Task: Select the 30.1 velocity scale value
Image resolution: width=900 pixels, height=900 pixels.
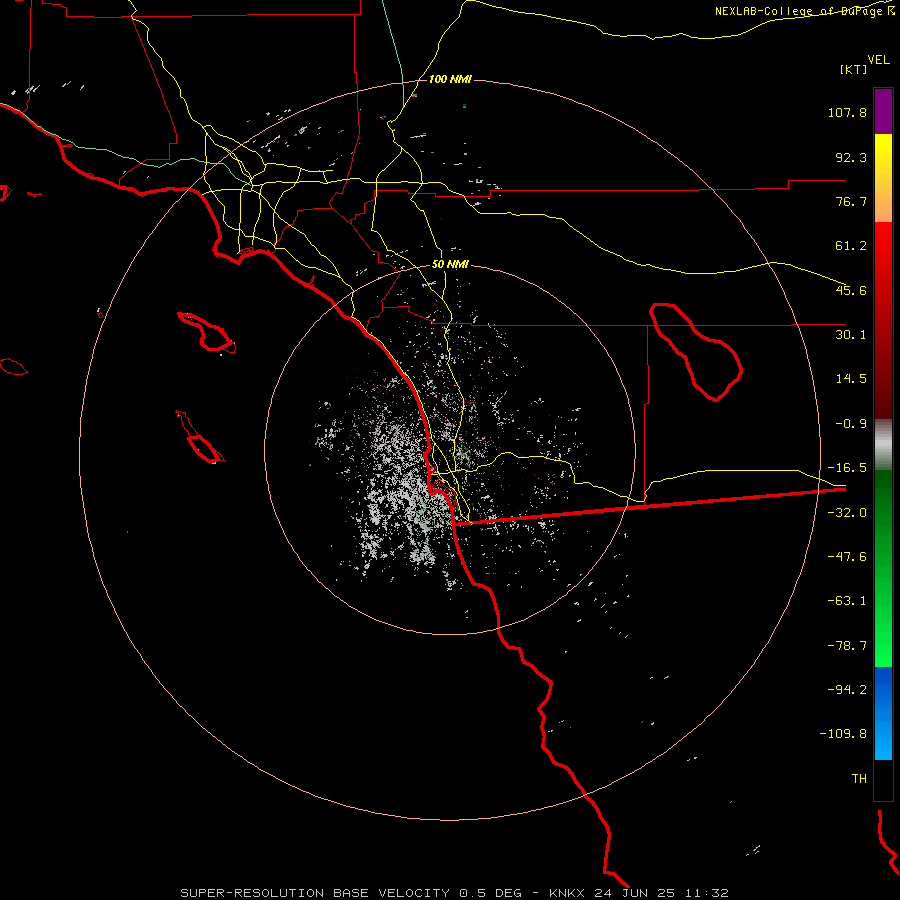Action: [851, 335]
